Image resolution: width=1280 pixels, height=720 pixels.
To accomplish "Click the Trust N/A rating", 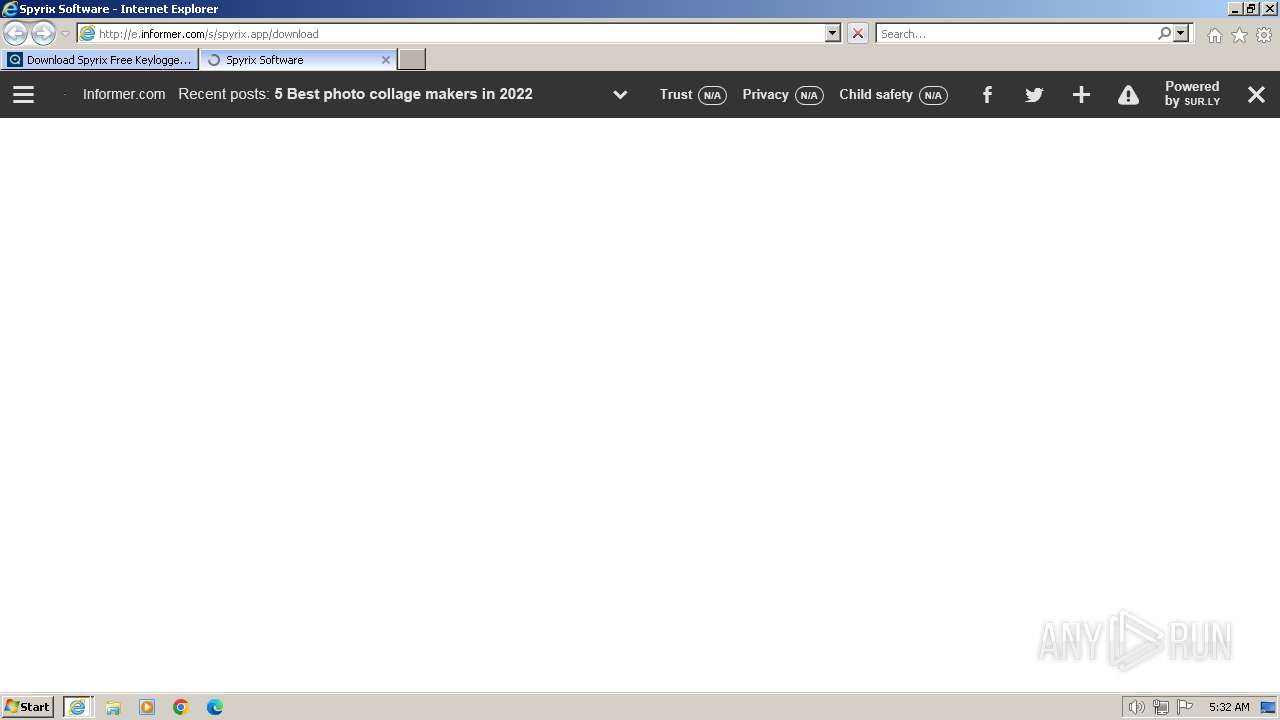I will (x=693, y=95).
